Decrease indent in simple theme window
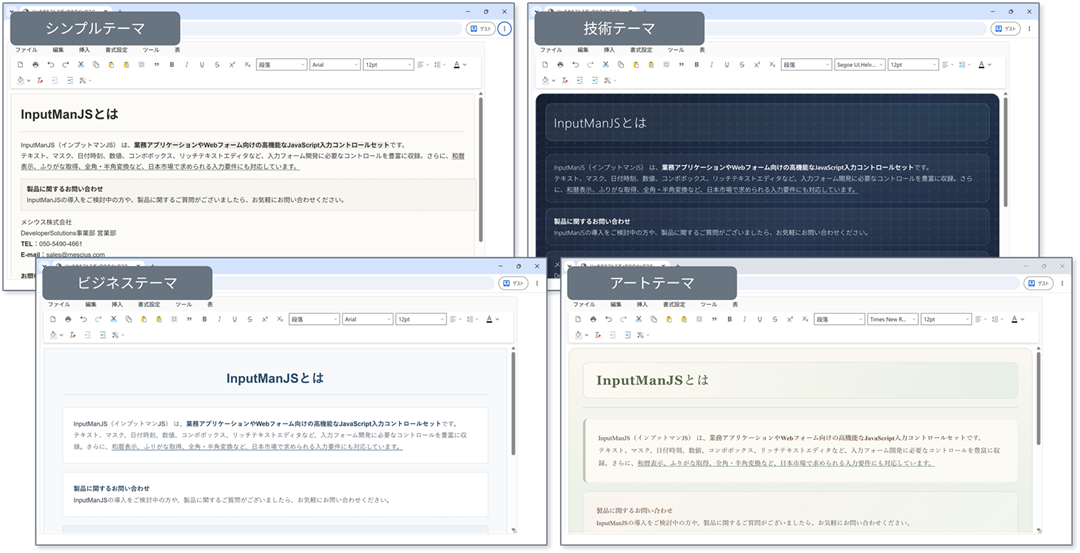1080x553 pixels. point(55,81)
